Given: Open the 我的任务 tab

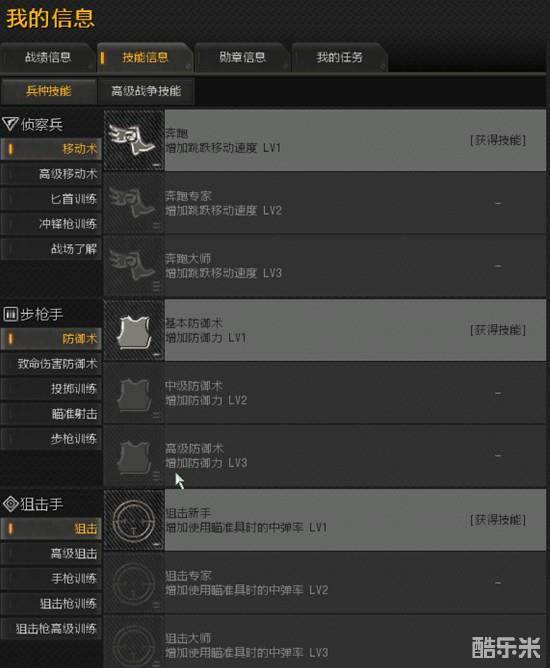Looking at the screenshot, I should point(339,58).
